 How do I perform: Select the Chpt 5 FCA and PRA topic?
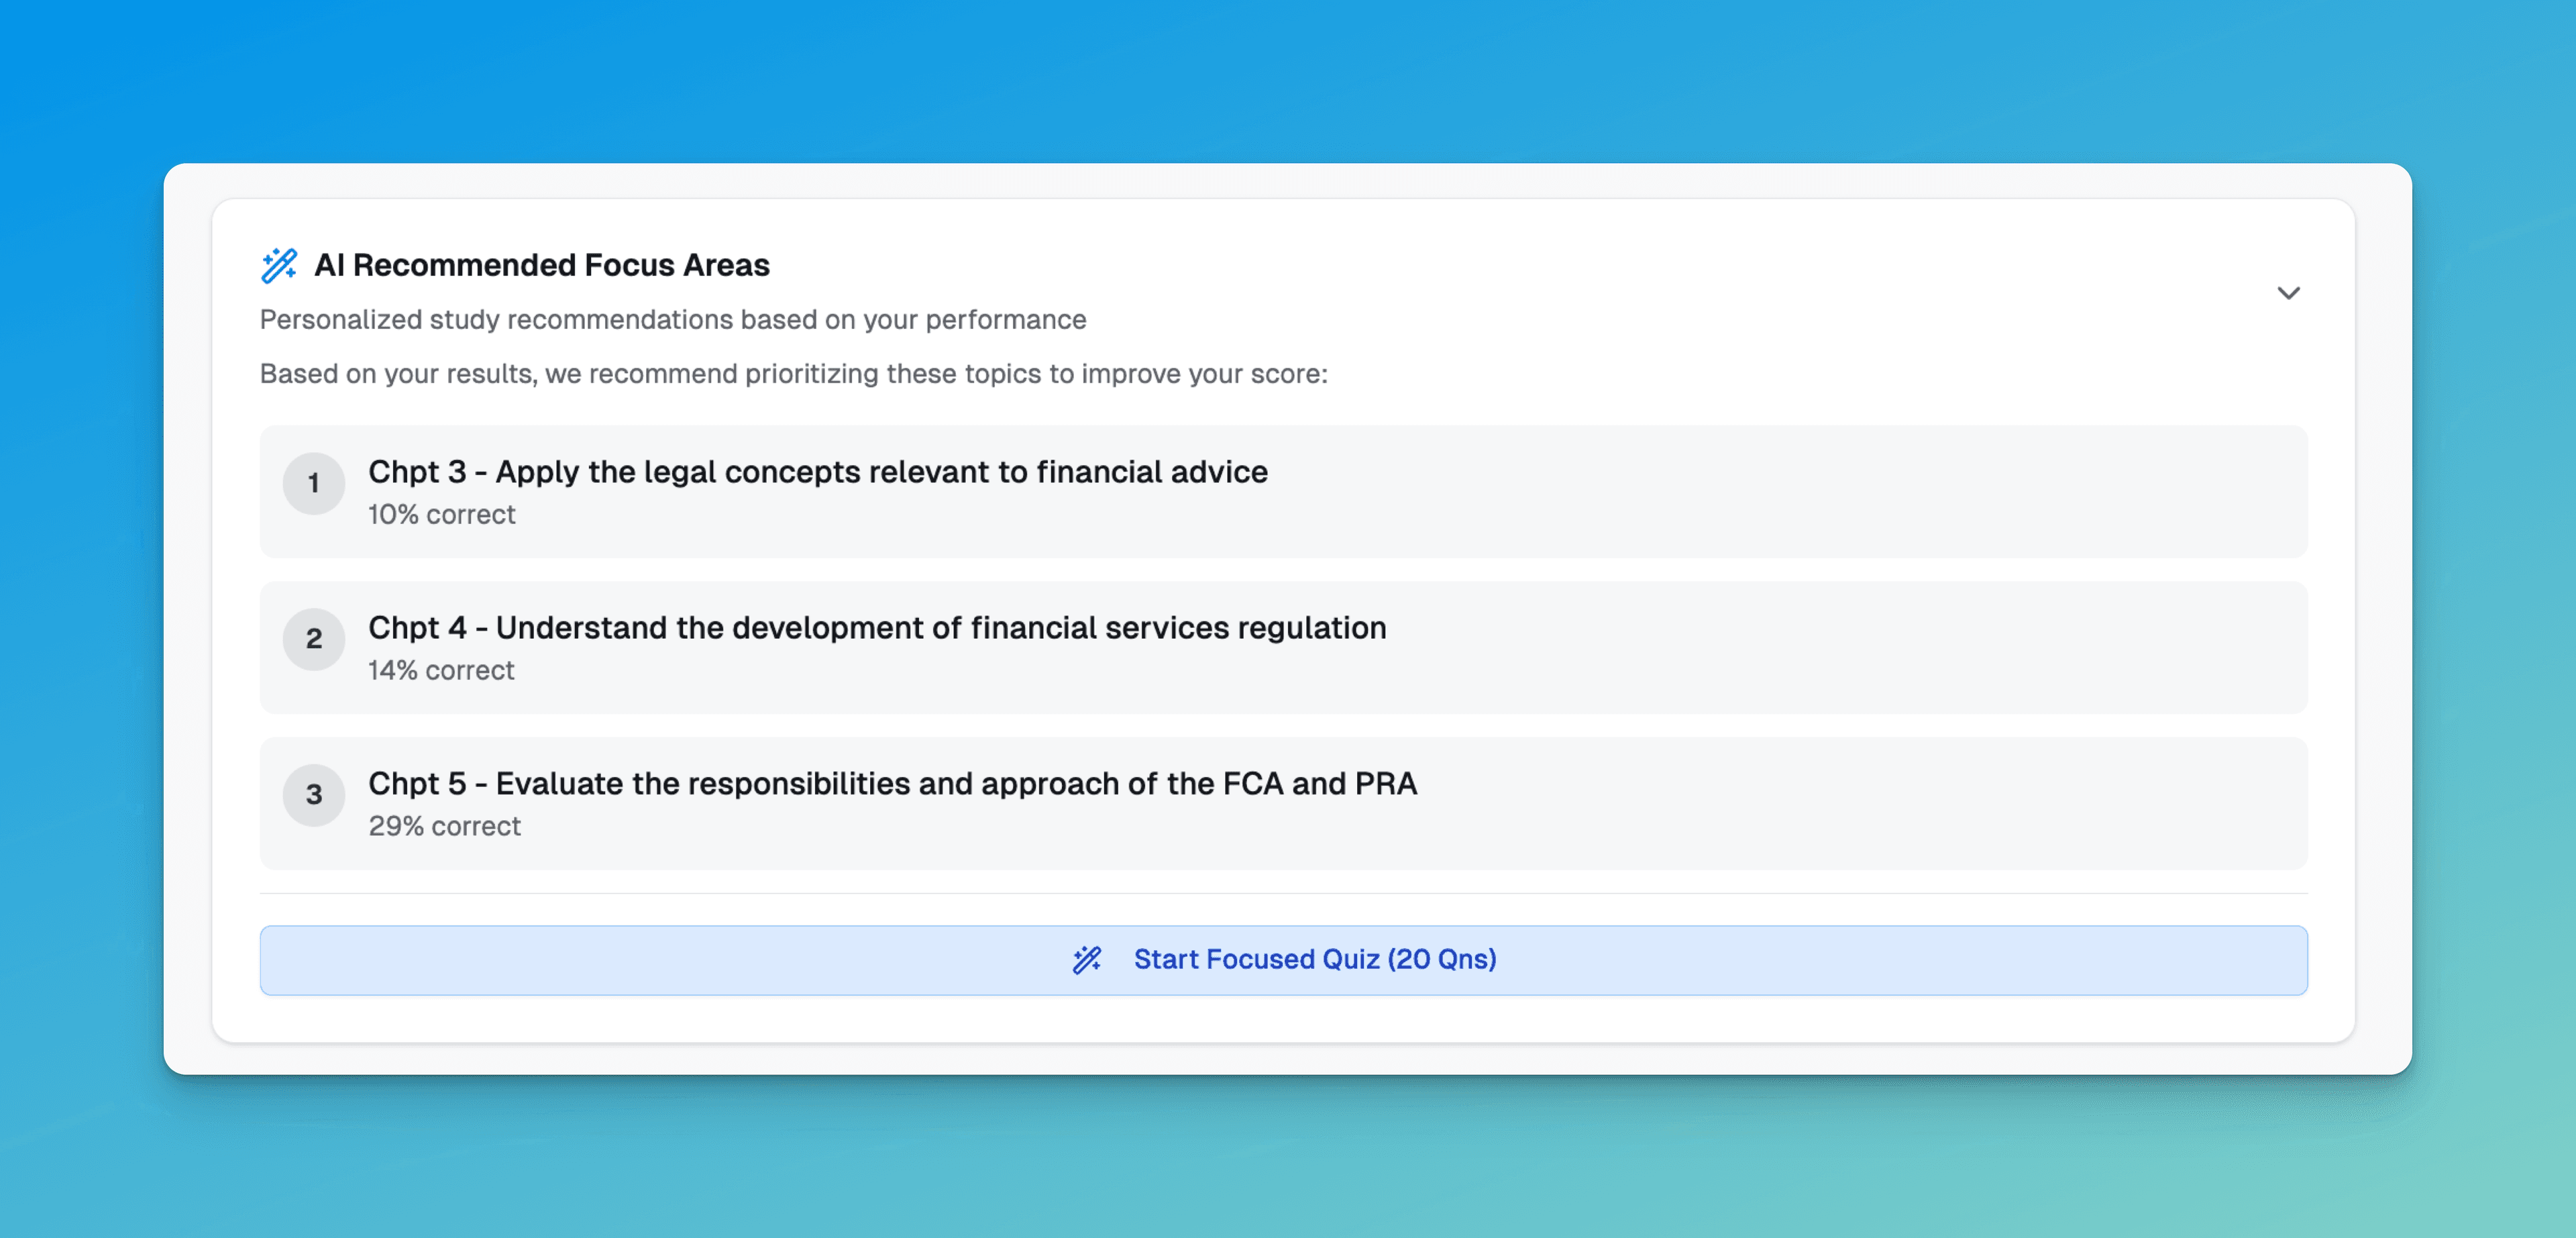click(x=1283, y=804)
